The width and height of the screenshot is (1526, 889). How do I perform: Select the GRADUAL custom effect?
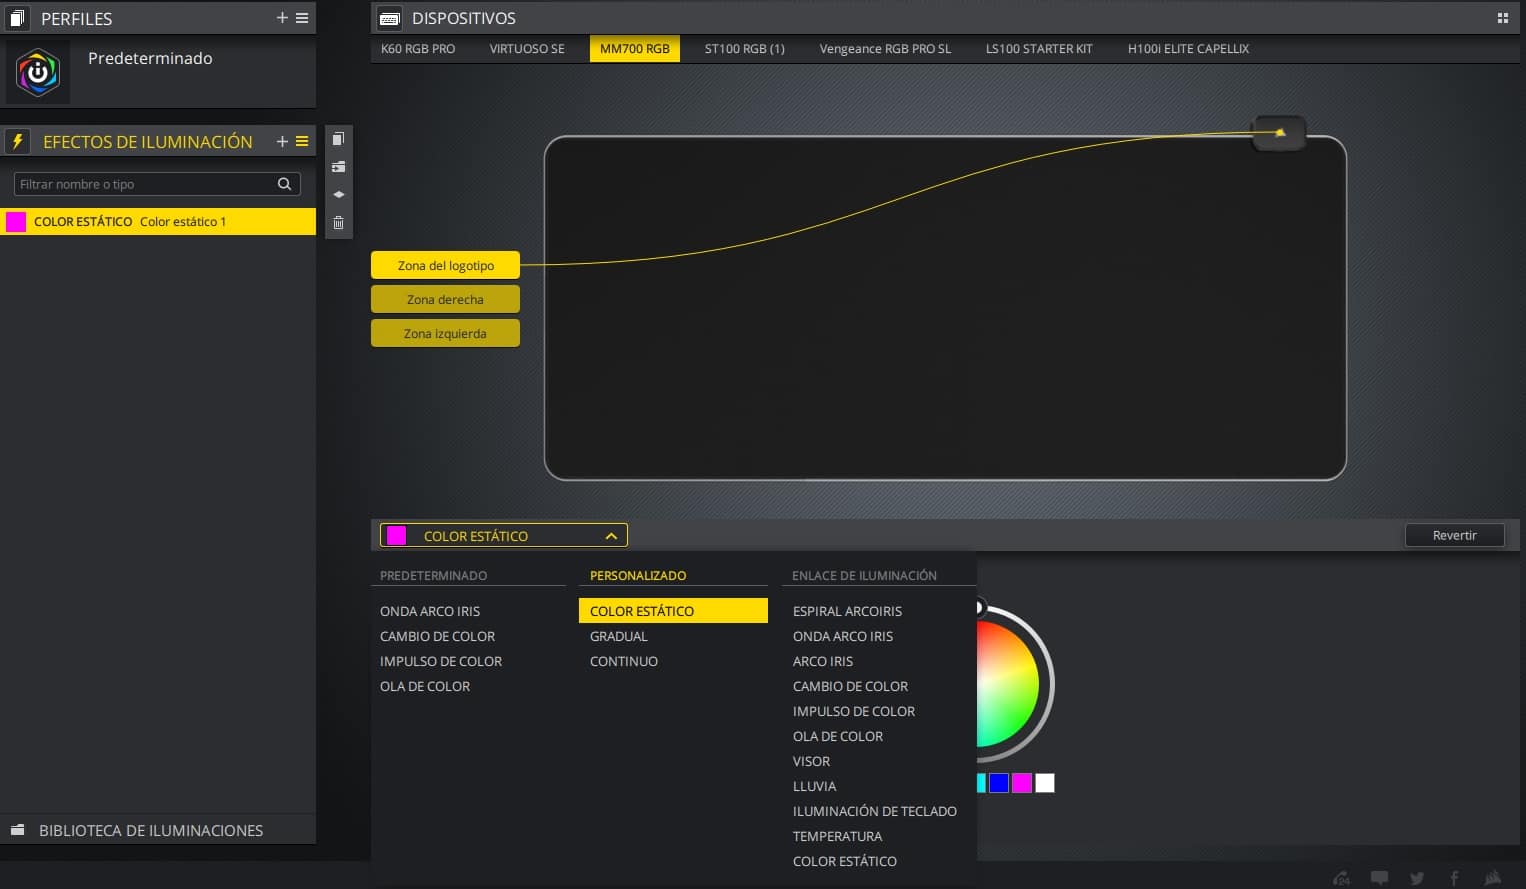619,636
